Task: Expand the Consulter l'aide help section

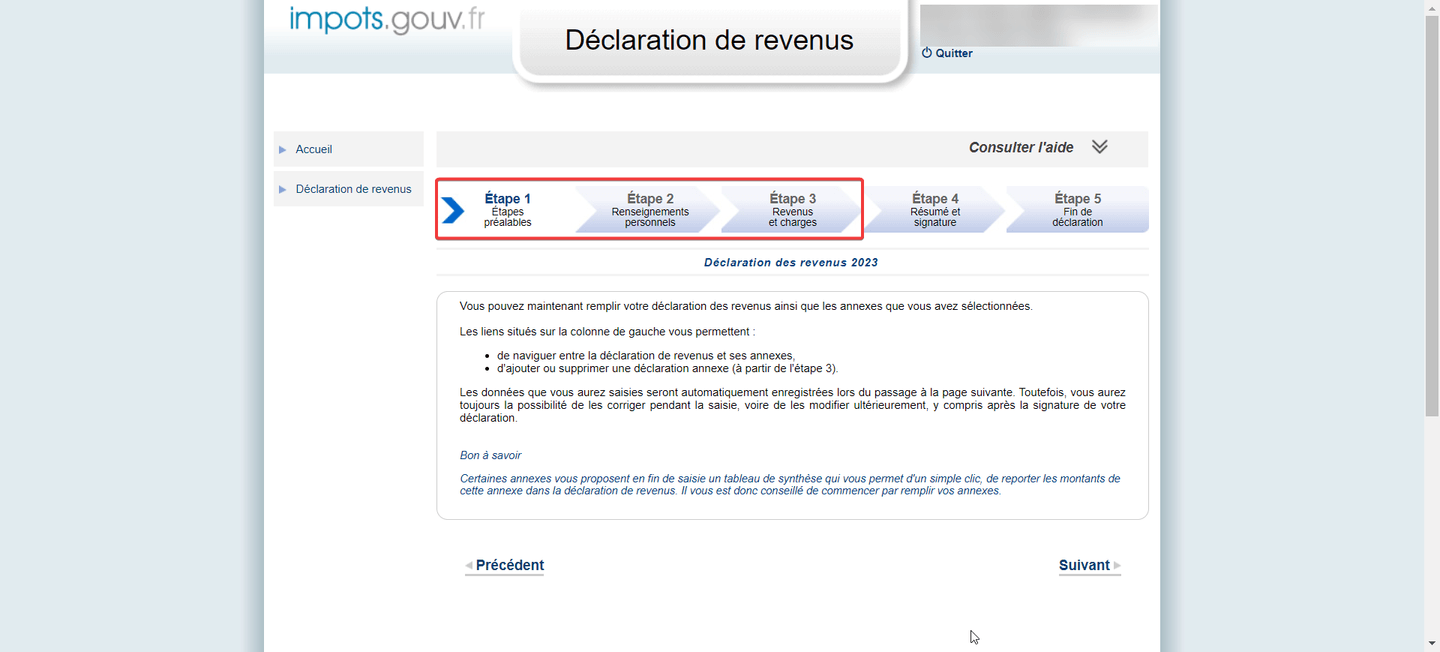Action: [1021, 147]
